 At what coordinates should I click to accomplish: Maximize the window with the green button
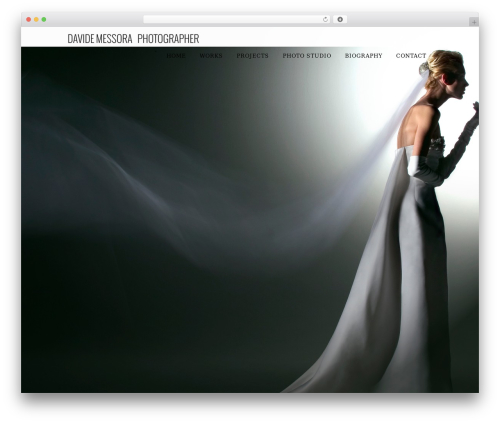pos(44,20)
